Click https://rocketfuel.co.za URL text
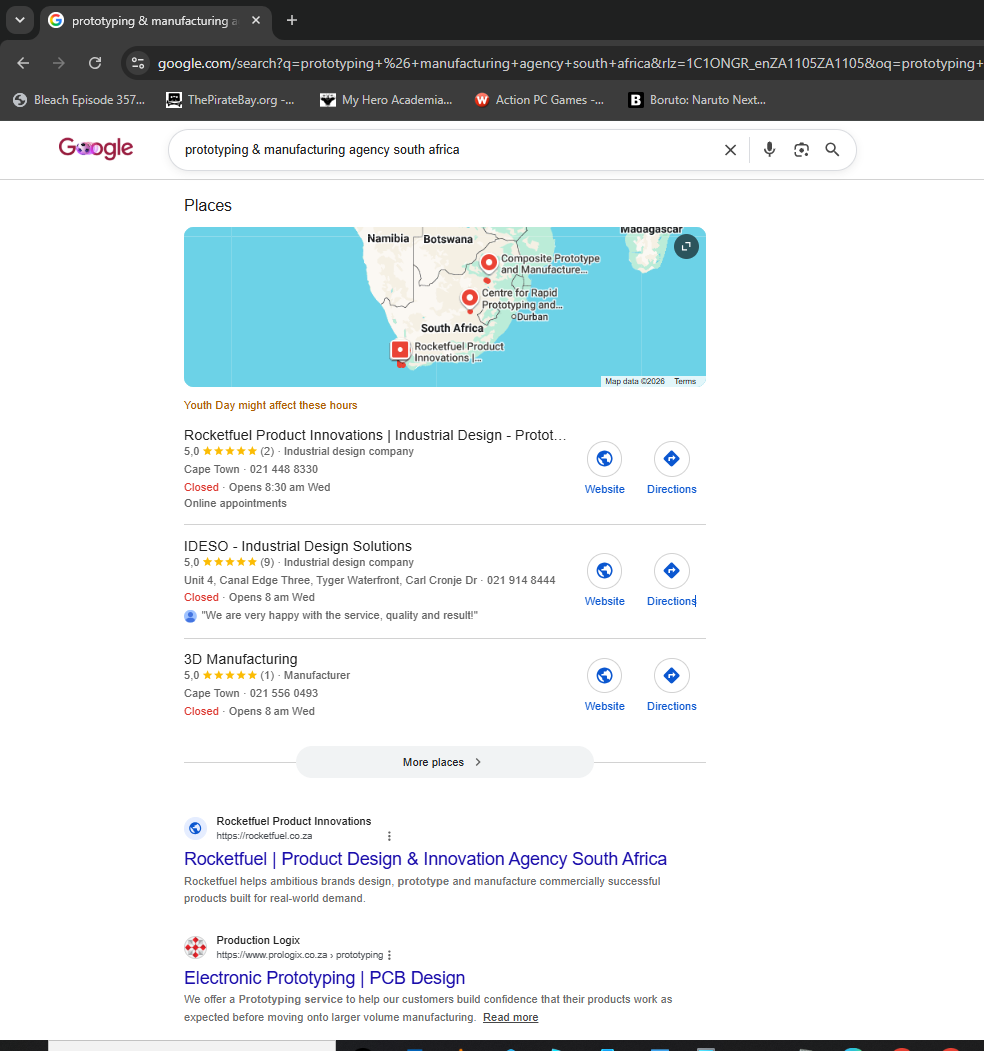The image size is (984, 1051). [x=264, y=836]
